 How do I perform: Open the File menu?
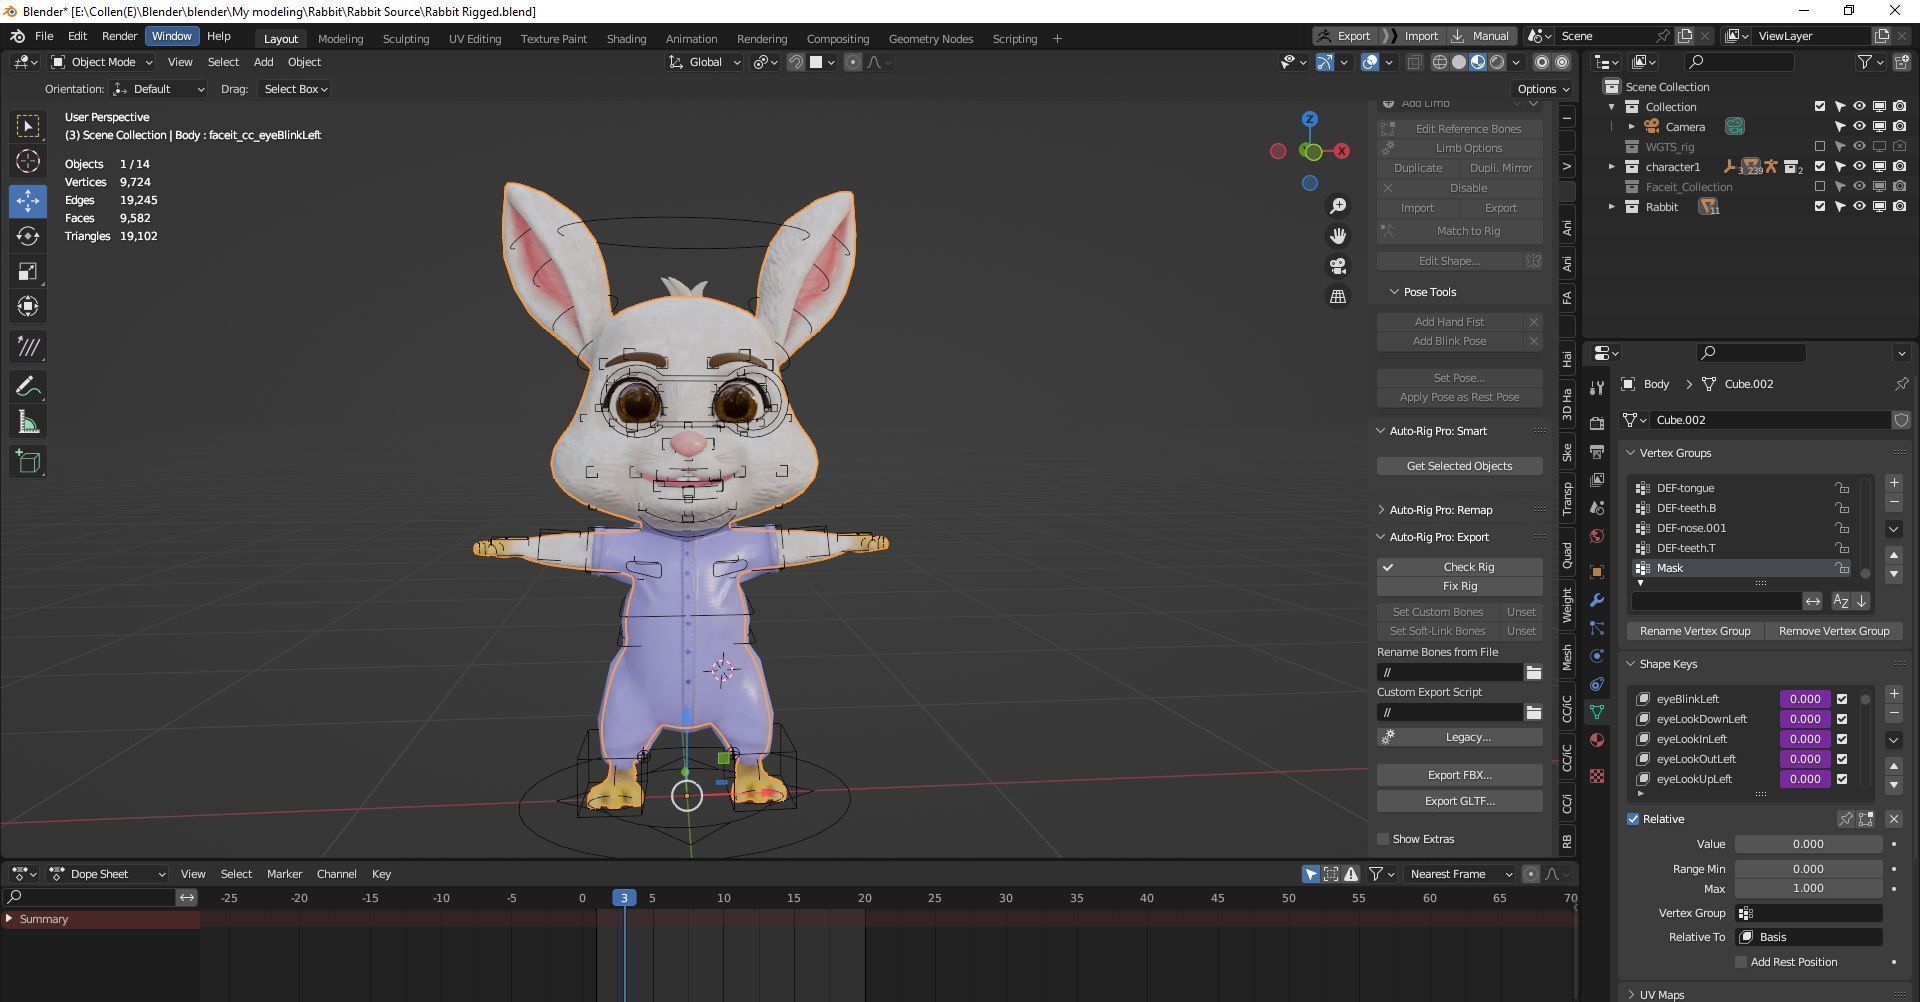click(x=44, y=36)
